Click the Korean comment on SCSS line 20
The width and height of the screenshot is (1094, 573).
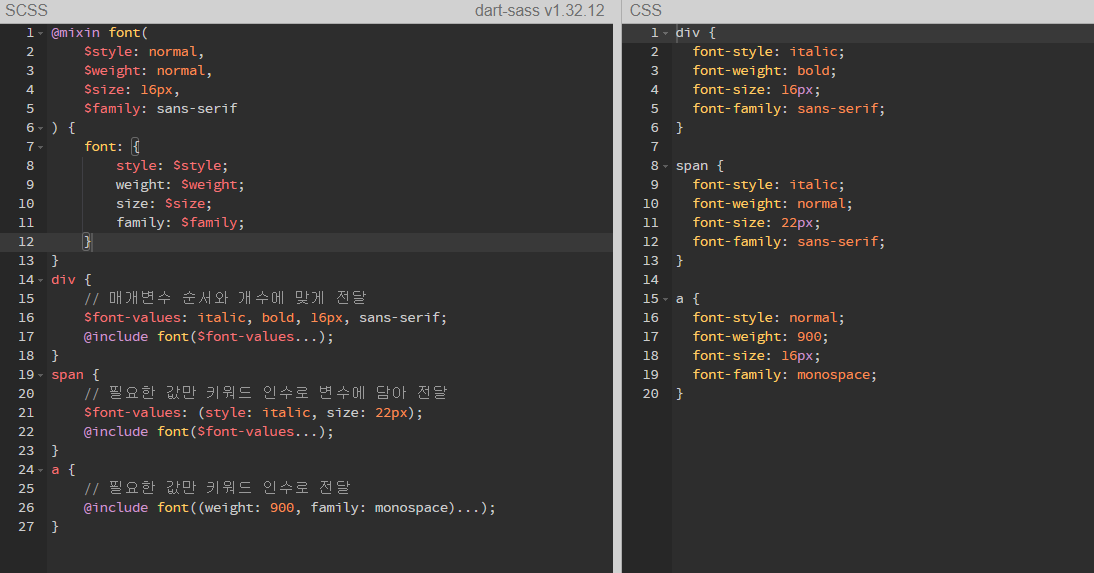pyautogui.click(x=265, y=394)
